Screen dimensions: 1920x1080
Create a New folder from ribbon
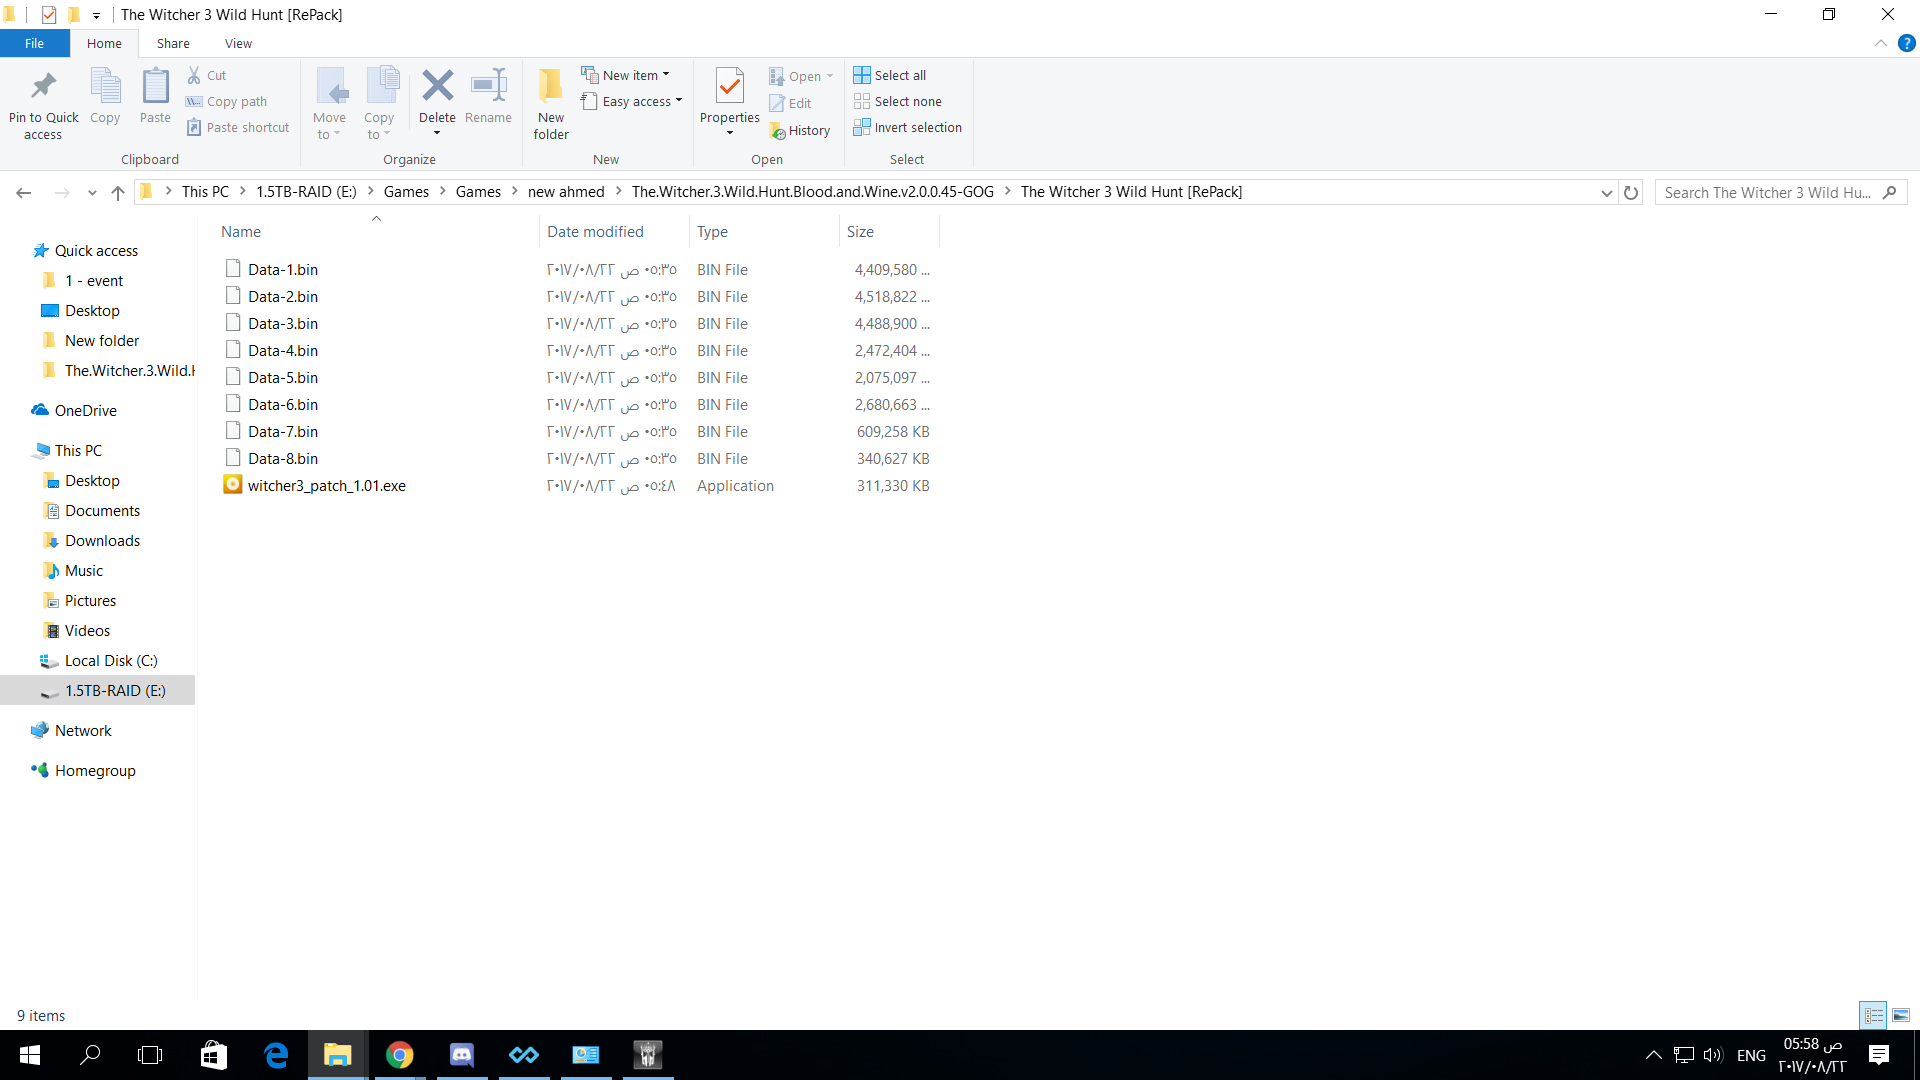[551, 104]
